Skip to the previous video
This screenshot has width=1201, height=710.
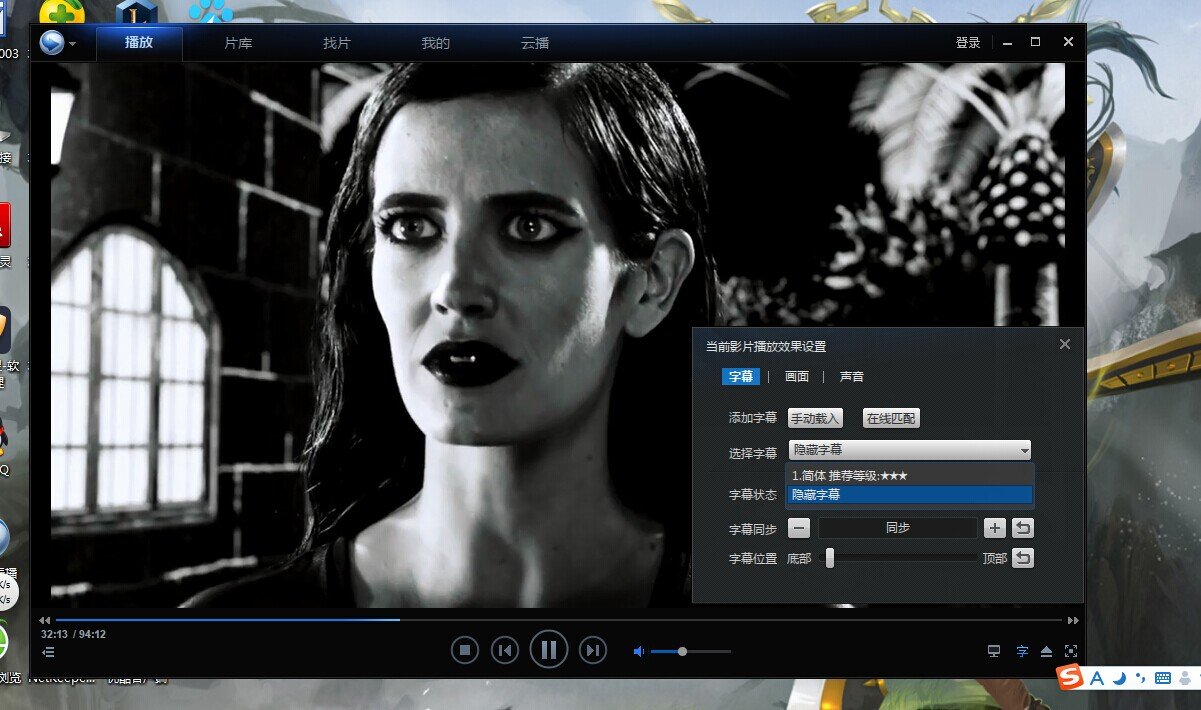coord(505,651)
